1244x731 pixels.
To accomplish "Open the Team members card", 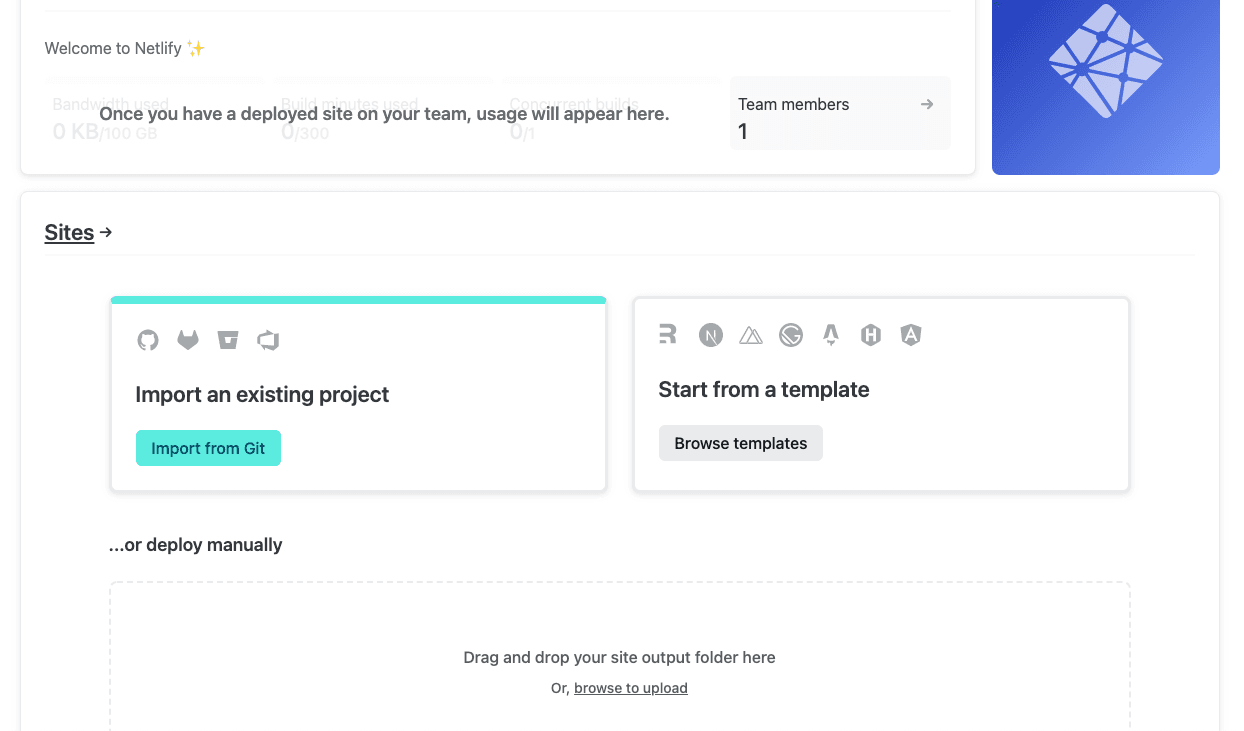I will point(840,113).
